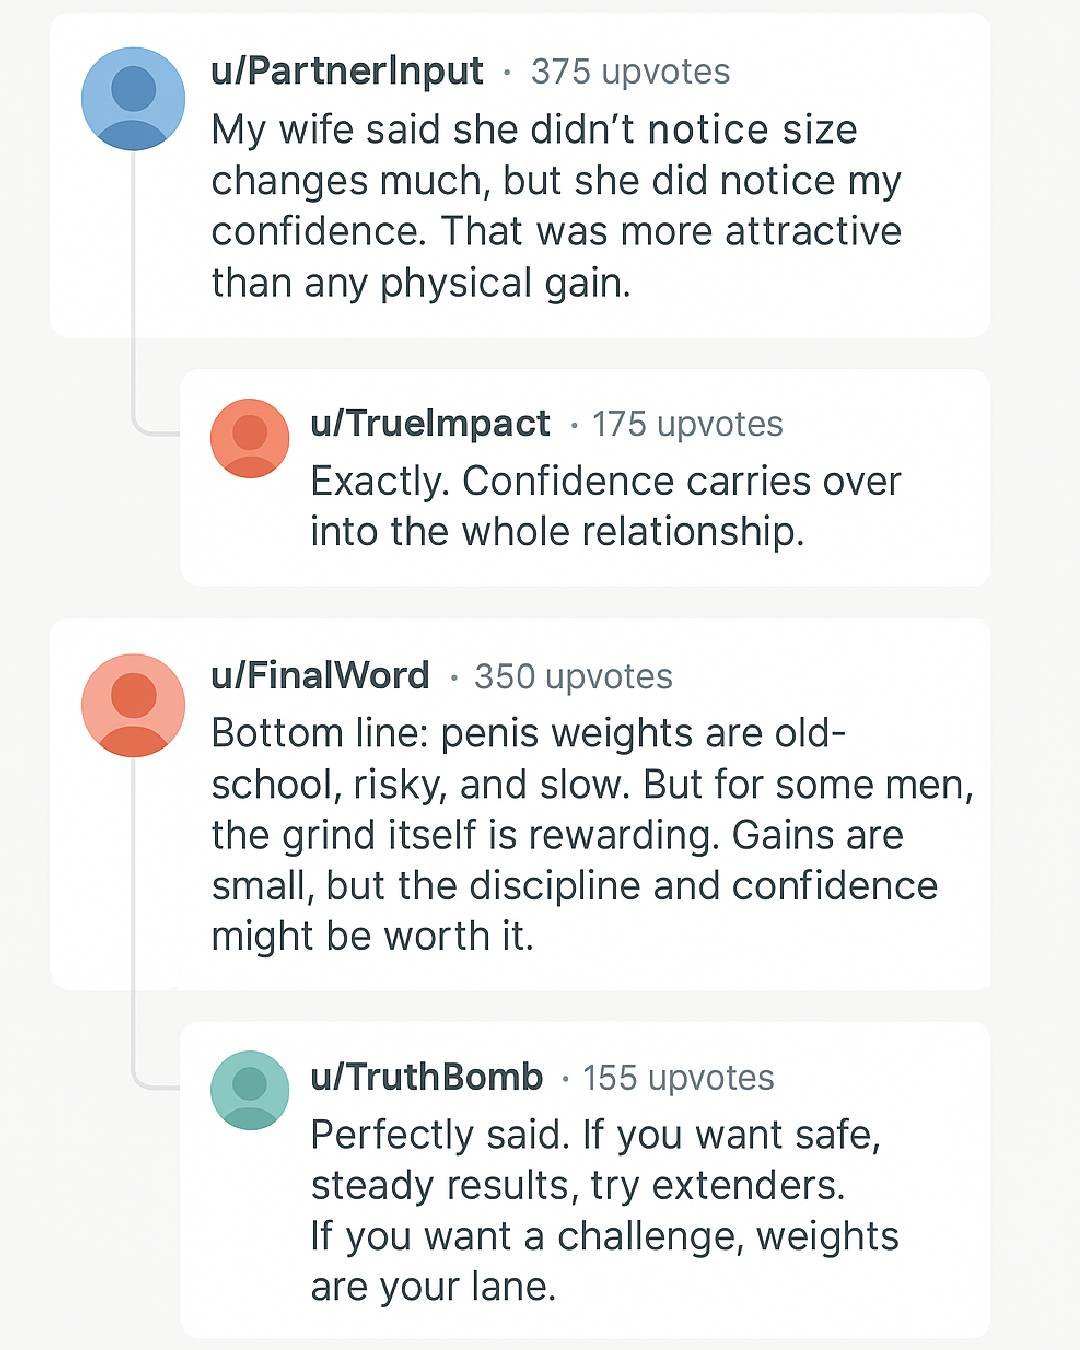Select the 155 upvotes count

(678, 1078)
